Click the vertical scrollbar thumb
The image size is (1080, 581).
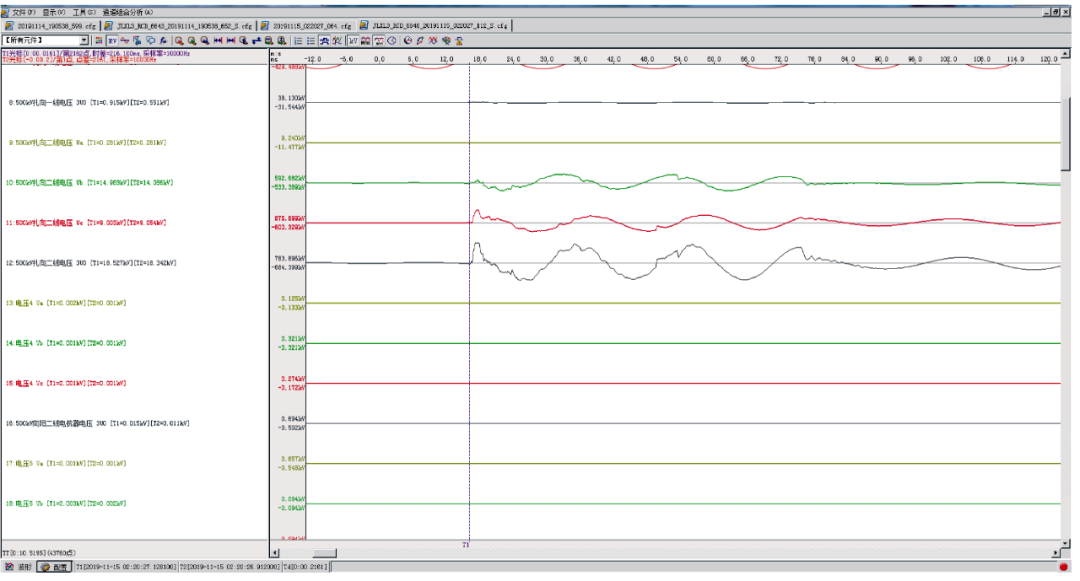tap(1066, 134)
